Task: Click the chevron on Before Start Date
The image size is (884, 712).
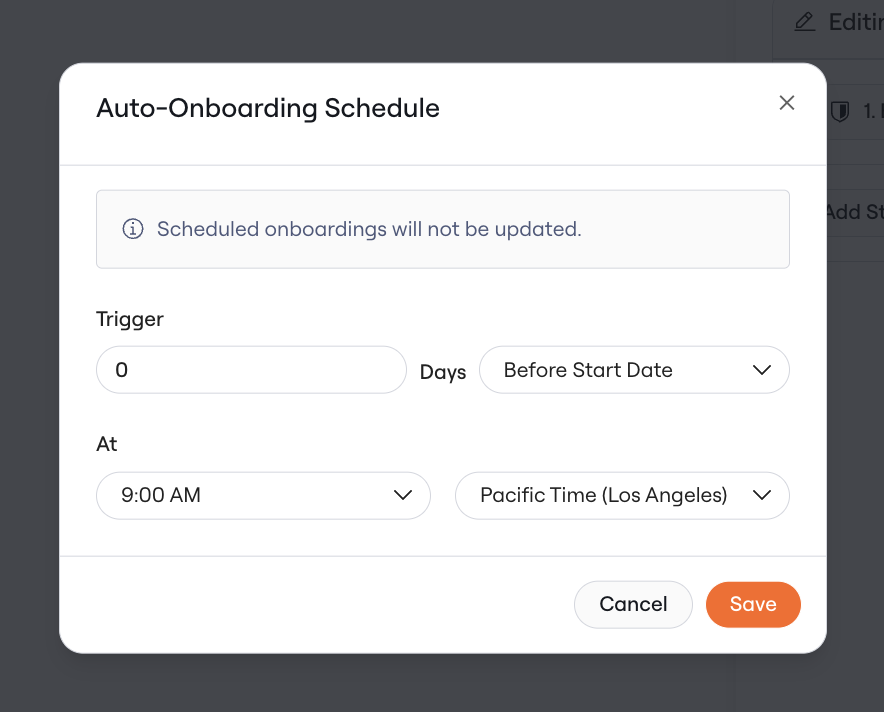Action: pos(762,370)
